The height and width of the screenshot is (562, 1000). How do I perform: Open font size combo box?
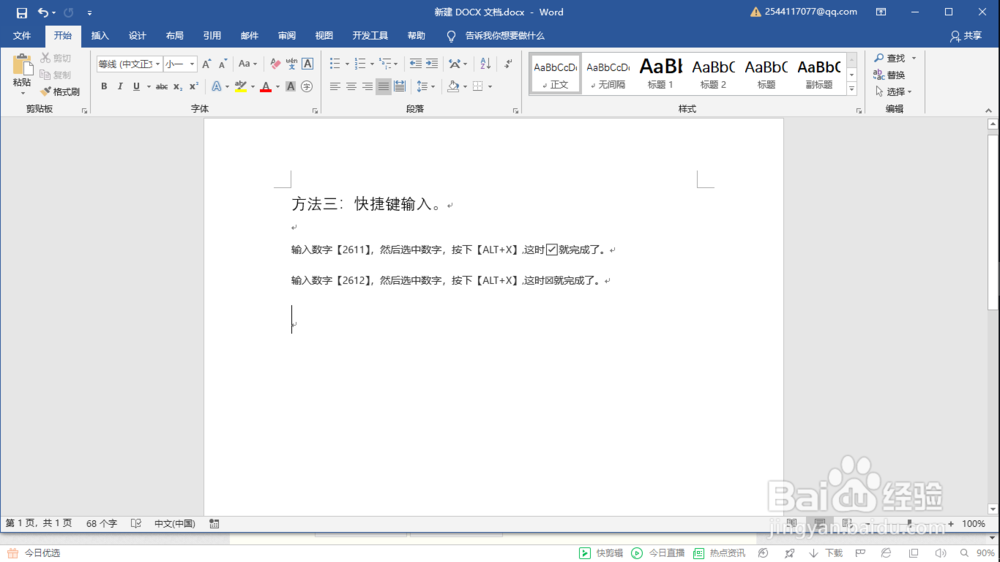coord(180,64)
